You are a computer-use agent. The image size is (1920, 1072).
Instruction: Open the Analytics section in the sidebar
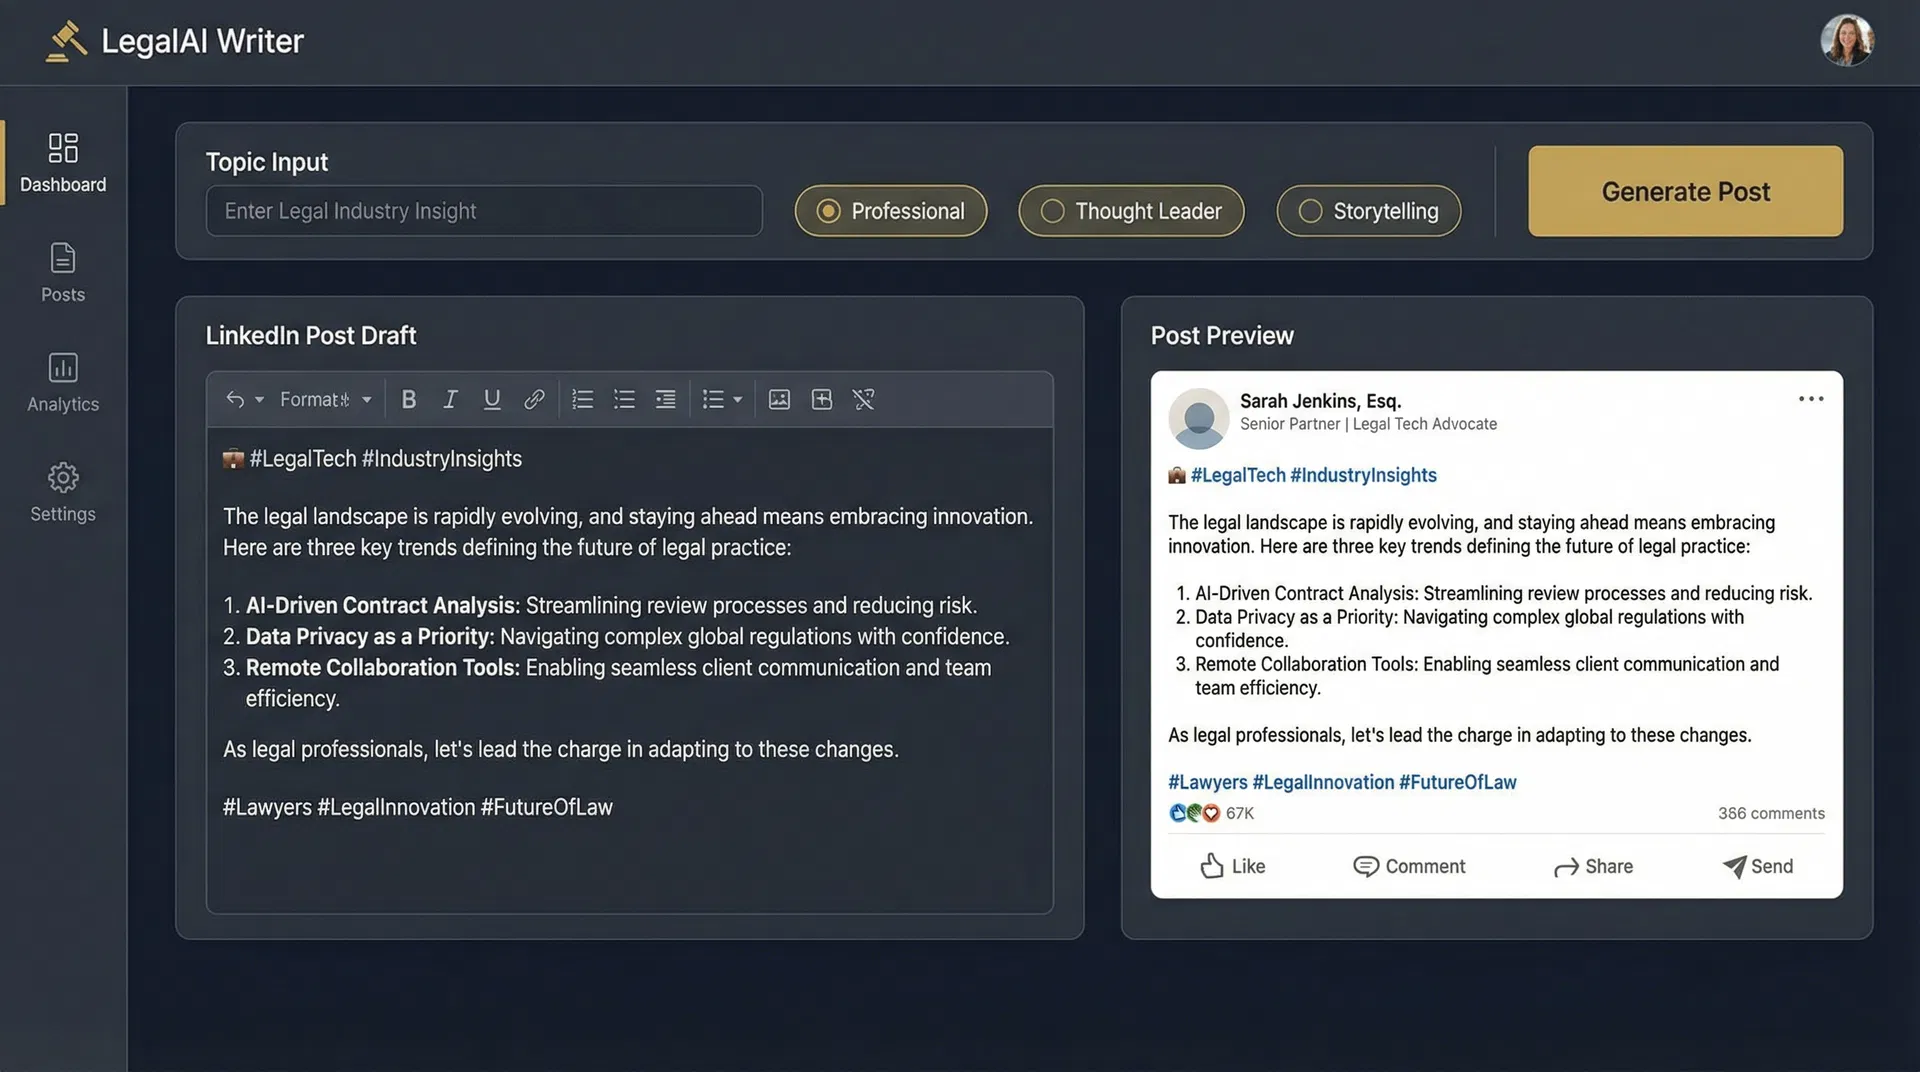(63, 383)
